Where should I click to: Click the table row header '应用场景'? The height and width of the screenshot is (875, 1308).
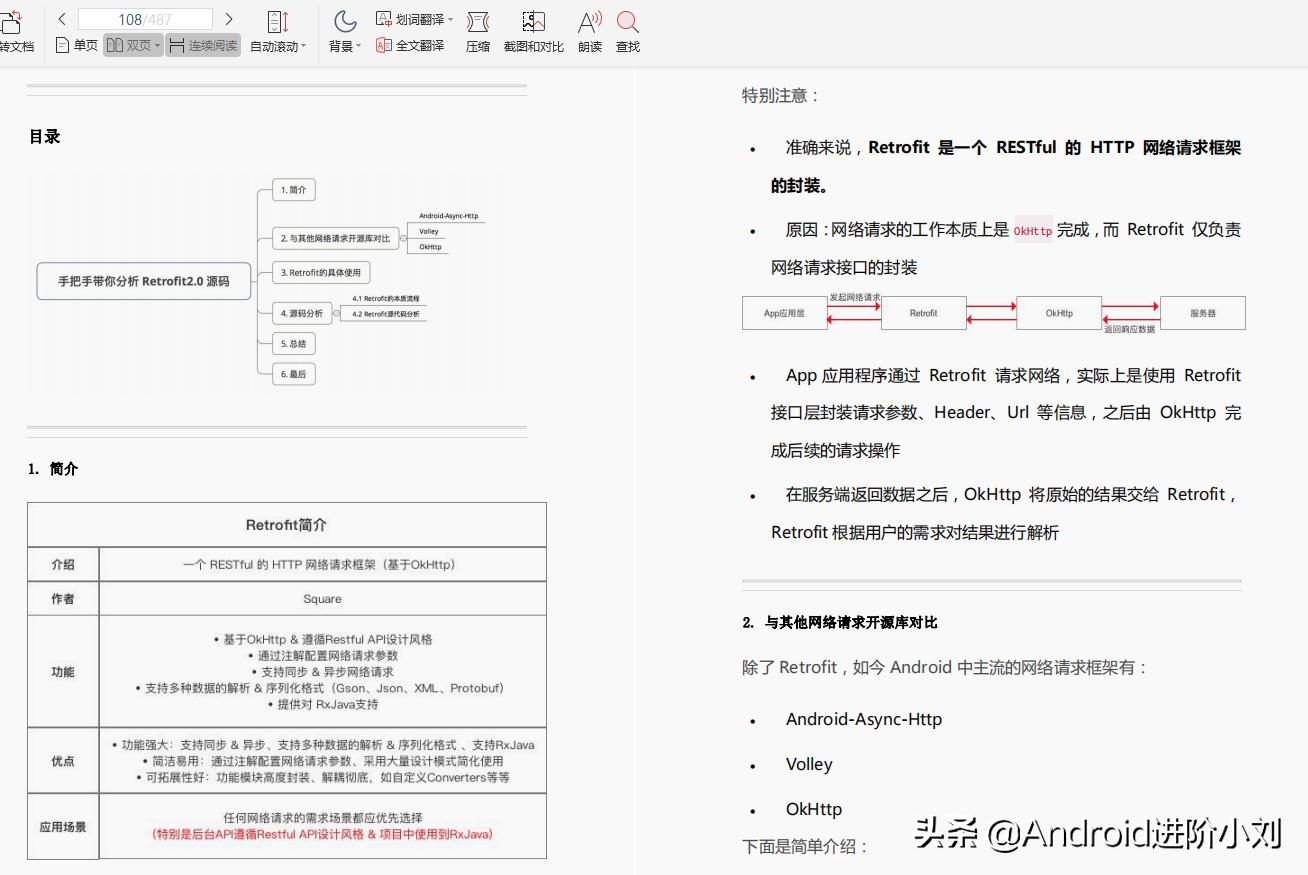click(x=63, y=827)
